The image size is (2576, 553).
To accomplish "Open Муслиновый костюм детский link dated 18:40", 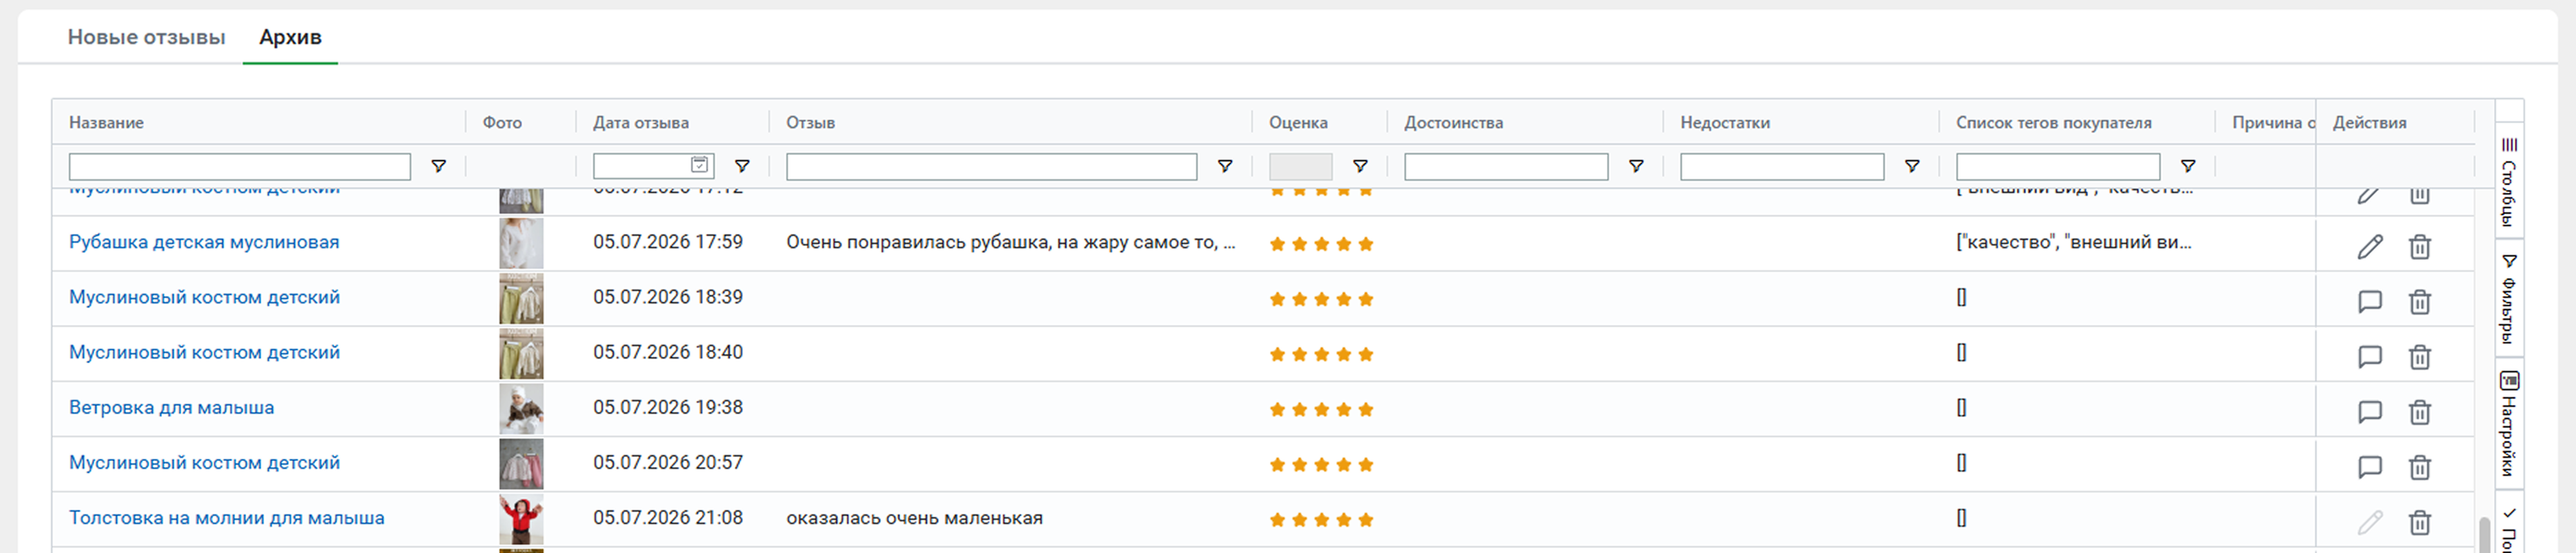I will pos(204,352).
